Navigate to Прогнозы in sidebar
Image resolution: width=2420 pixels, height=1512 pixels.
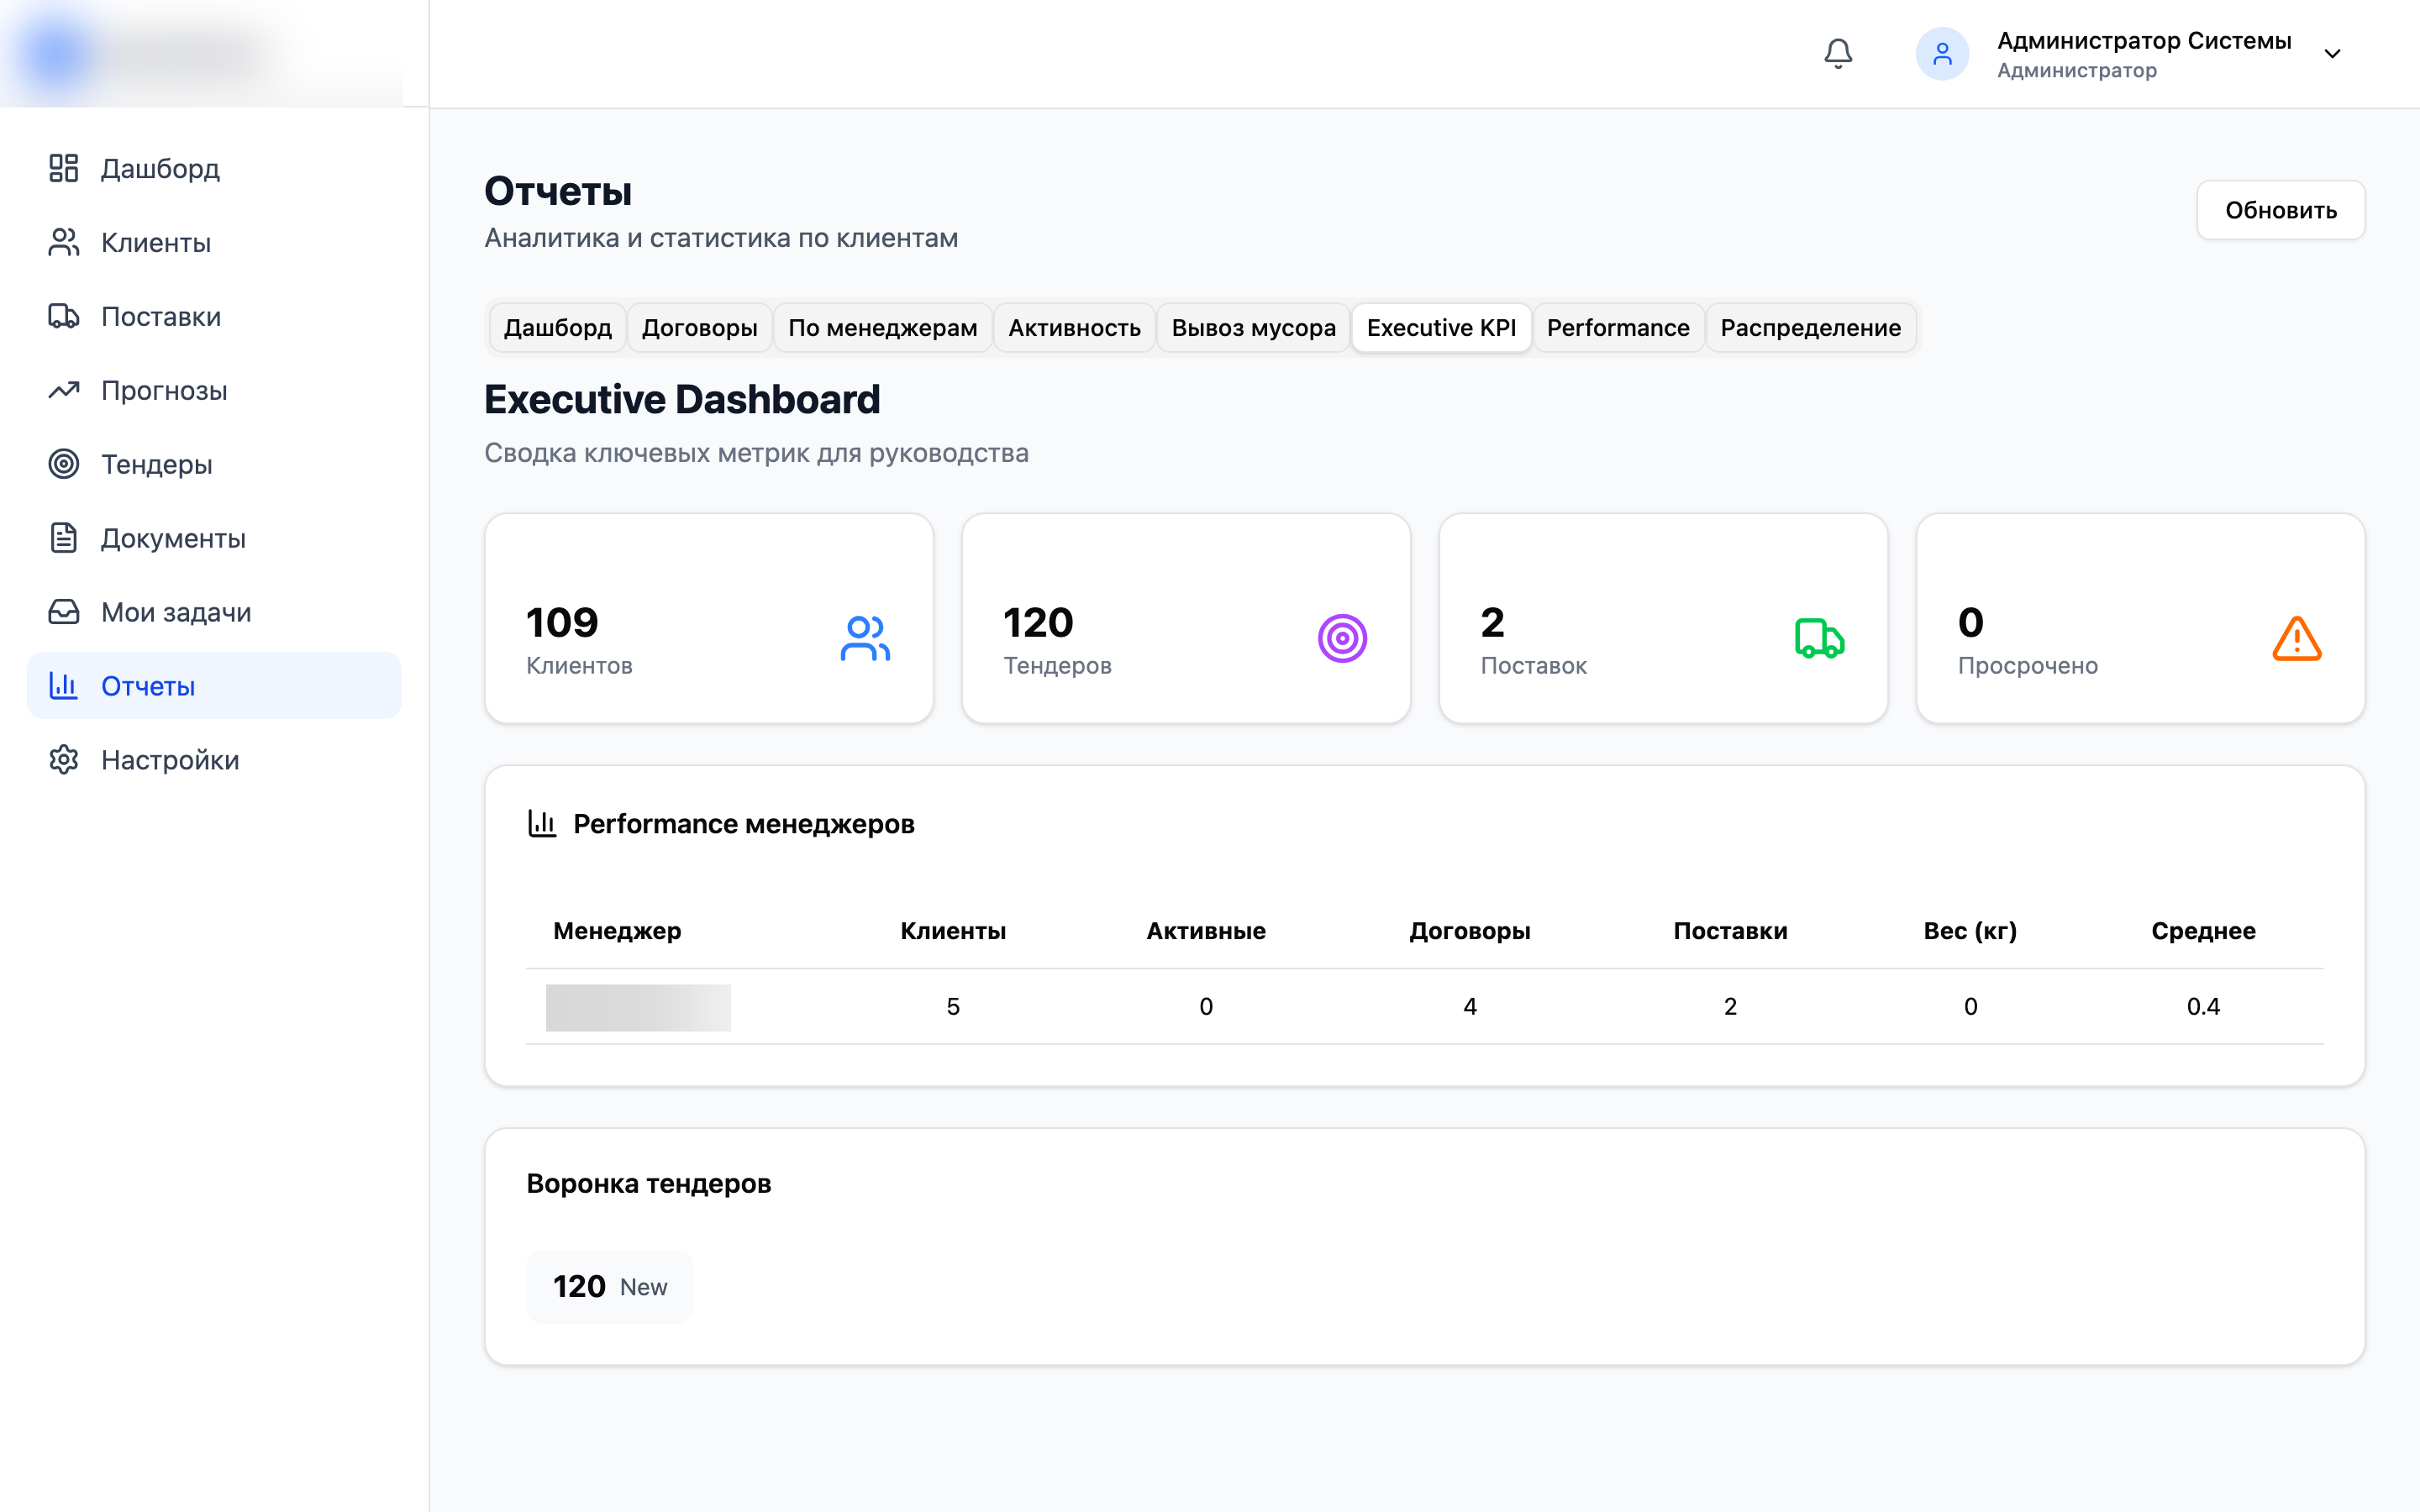[214, 390]
